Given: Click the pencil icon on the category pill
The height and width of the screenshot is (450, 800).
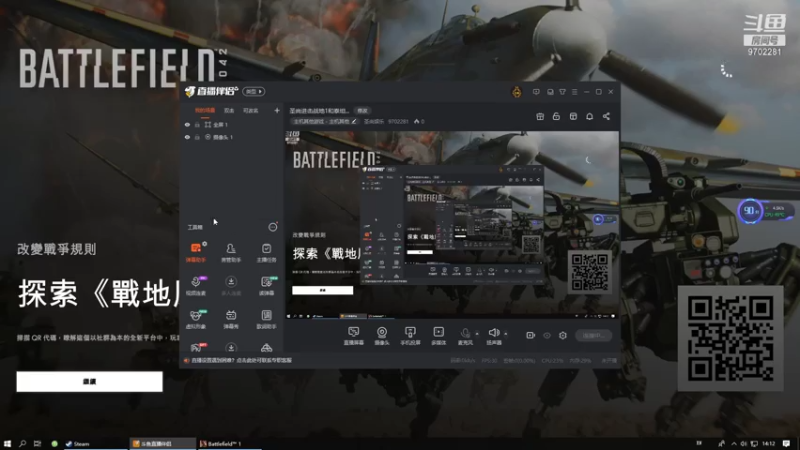Looking at the screenshot, I should (x=354, y=121).
